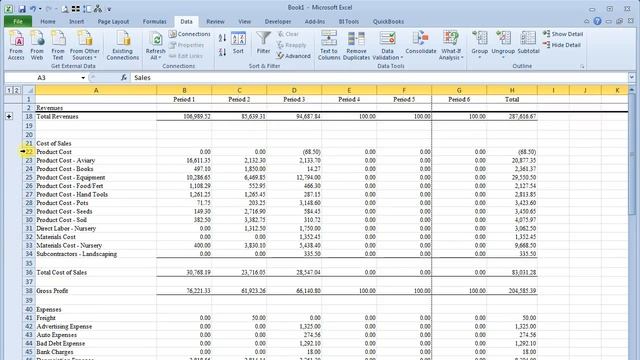Select Bad Debt Expense cell
The image size is (640, 360).
pyautogui.click(x=96, y=343)
